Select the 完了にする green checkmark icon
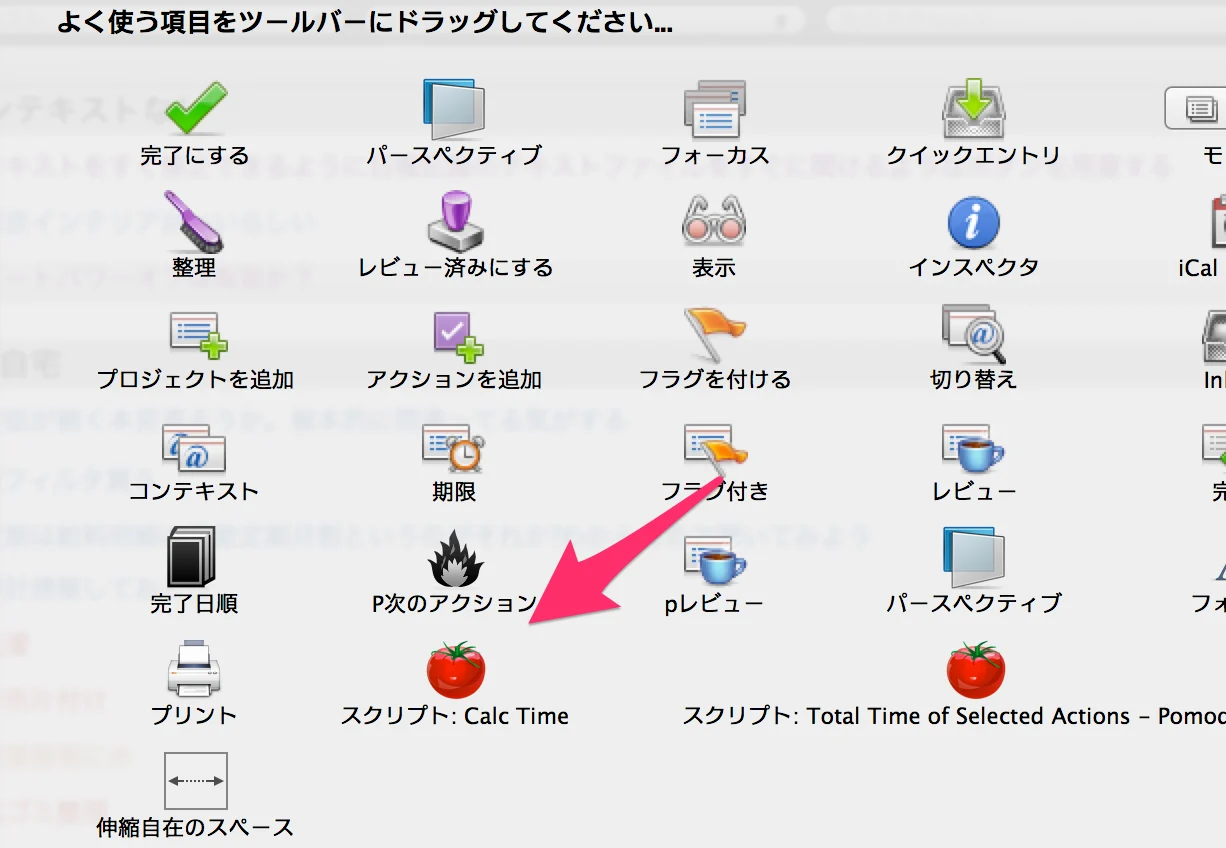Screen dimensions: 1226x848 (x=195, y=109)
